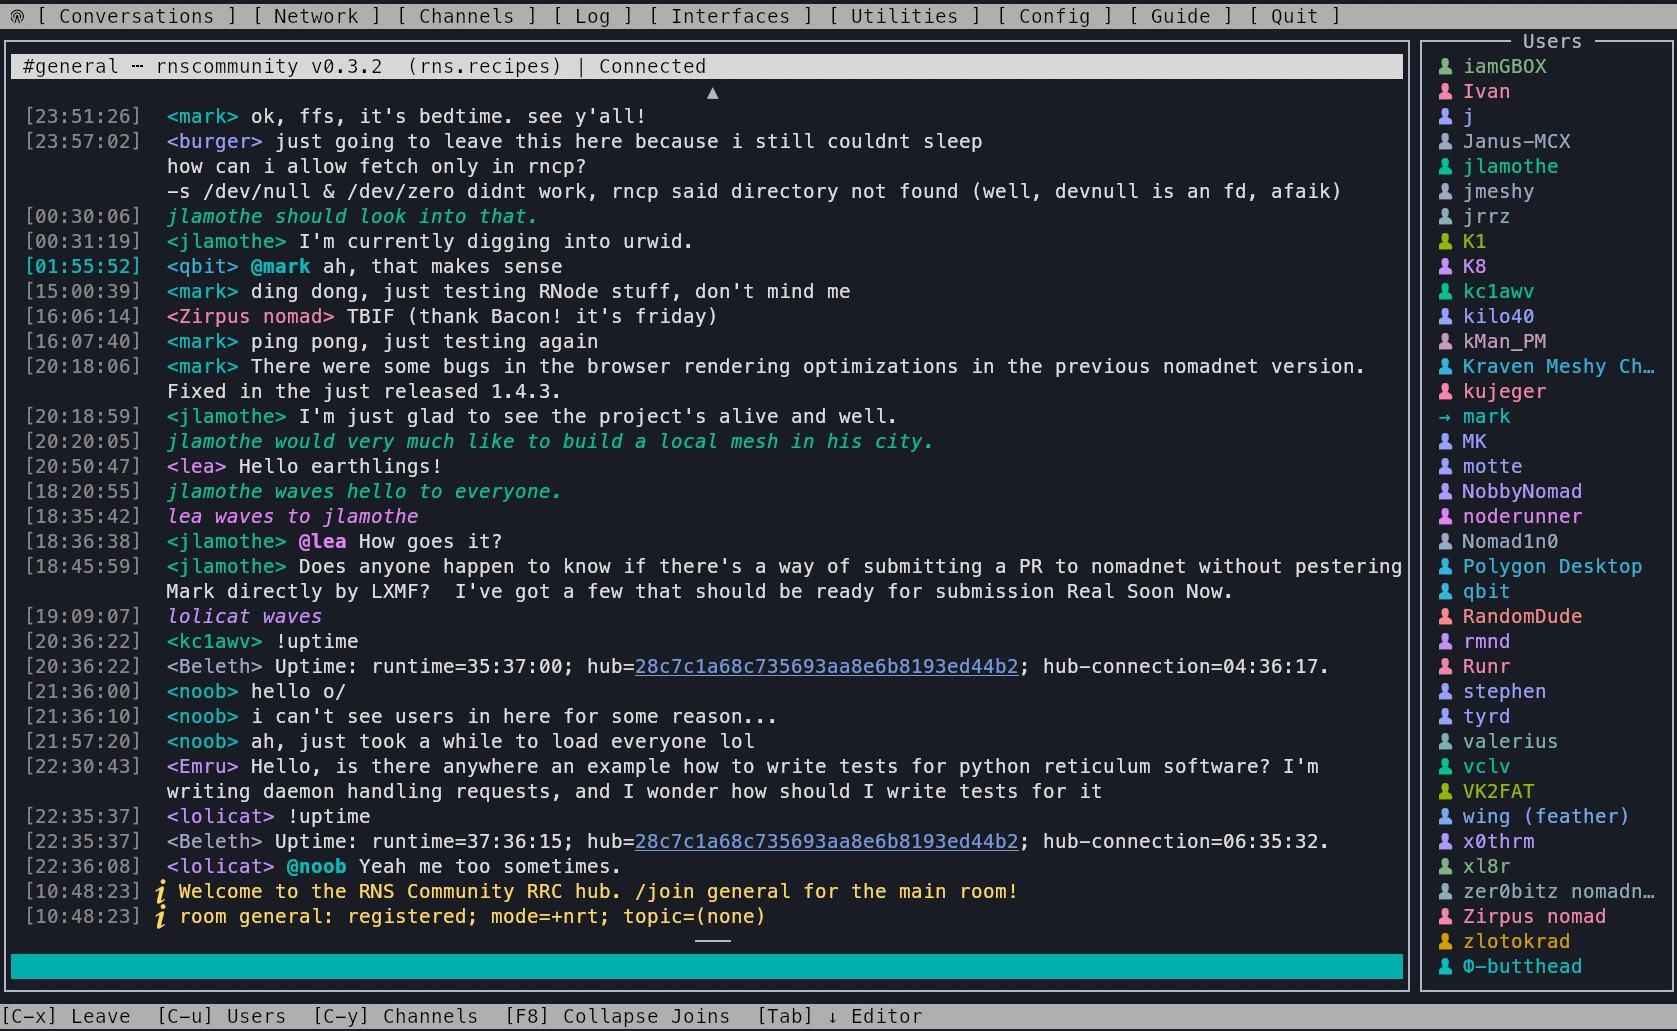Click the arrow icon beside mark
1677x1031 pixels.
1445,416
